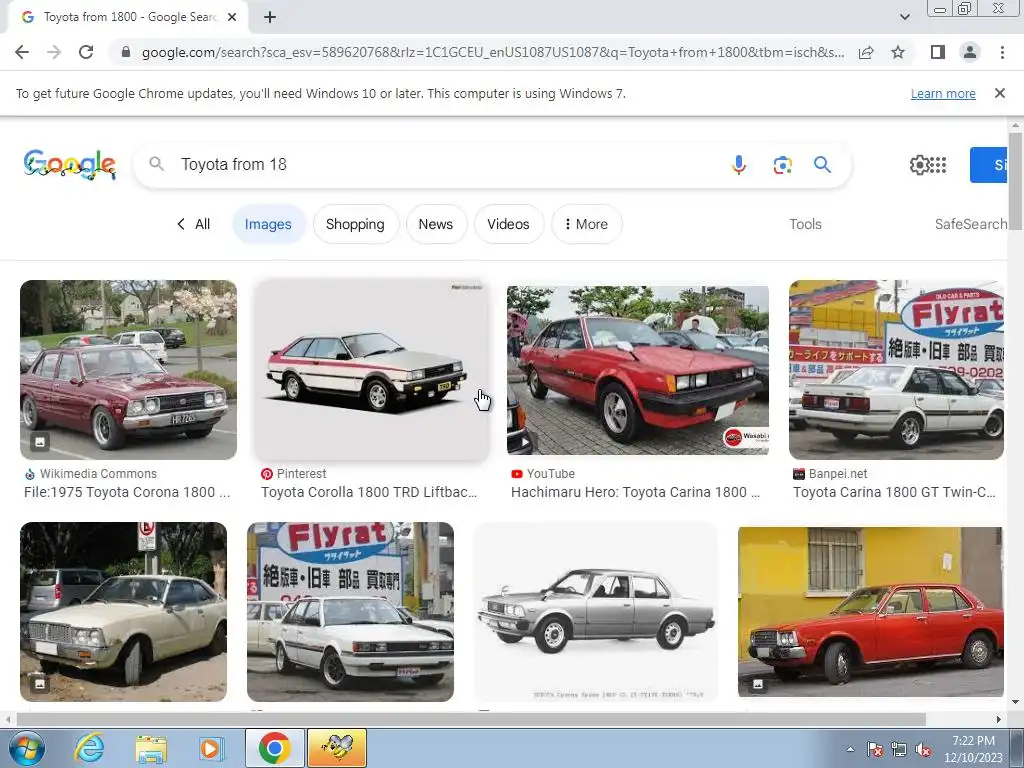This screenshot has width=1024, height=768.
Task: Open the taskbar clock and date
Action: 973,749
